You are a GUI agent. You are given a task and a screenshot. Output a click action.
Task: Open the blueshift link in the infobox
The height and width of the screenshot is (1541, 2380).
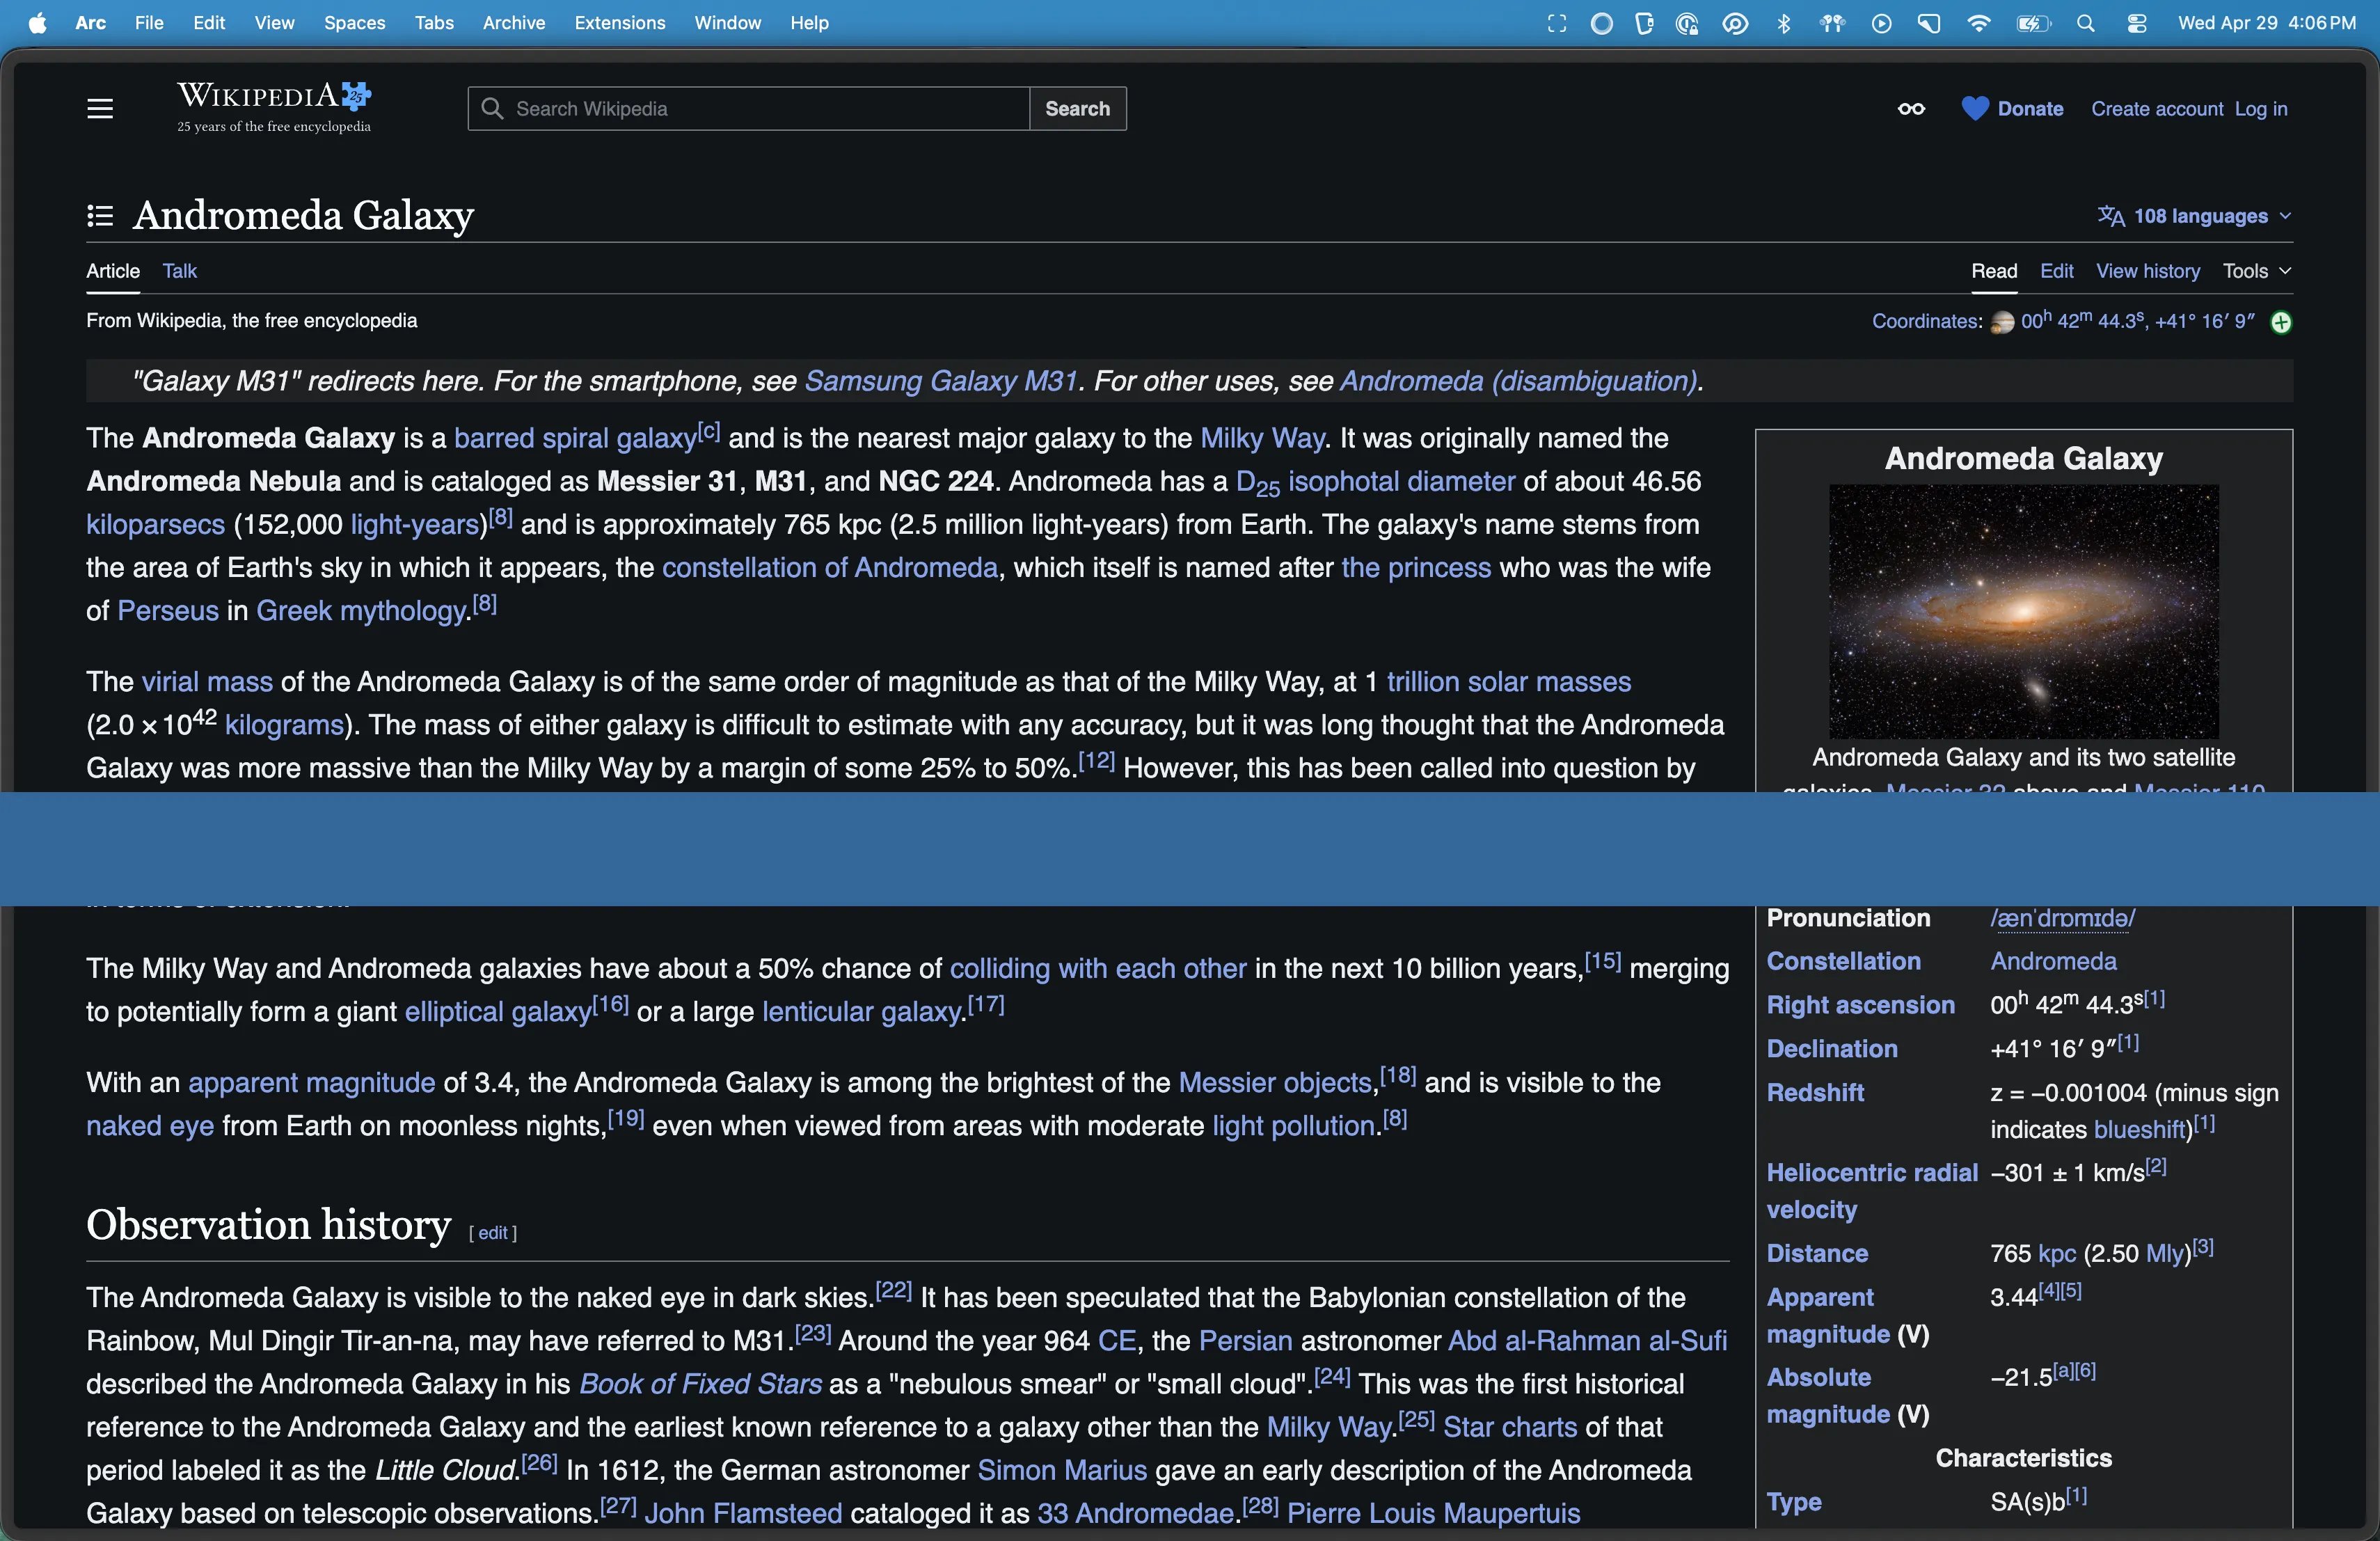point(2139,1129)
